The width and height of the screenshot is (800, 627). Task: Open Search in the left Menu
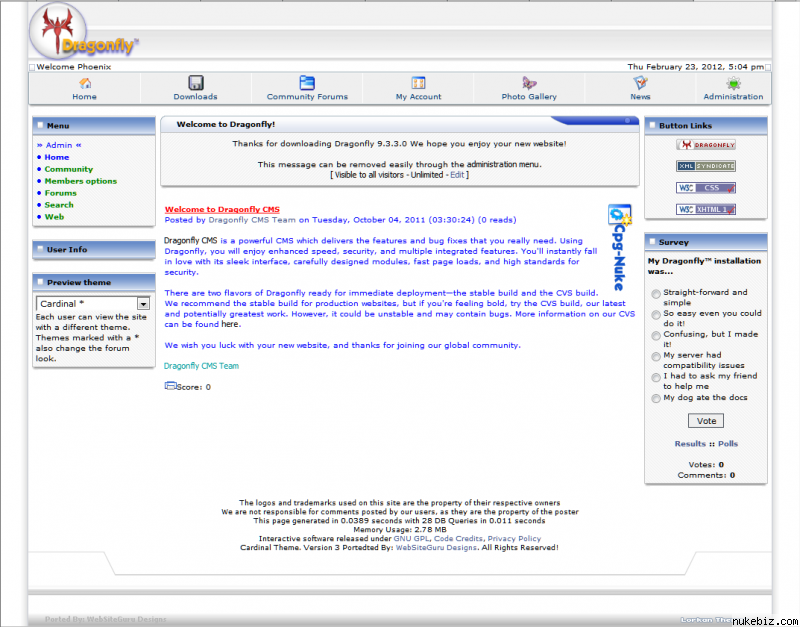click(59, 205)
